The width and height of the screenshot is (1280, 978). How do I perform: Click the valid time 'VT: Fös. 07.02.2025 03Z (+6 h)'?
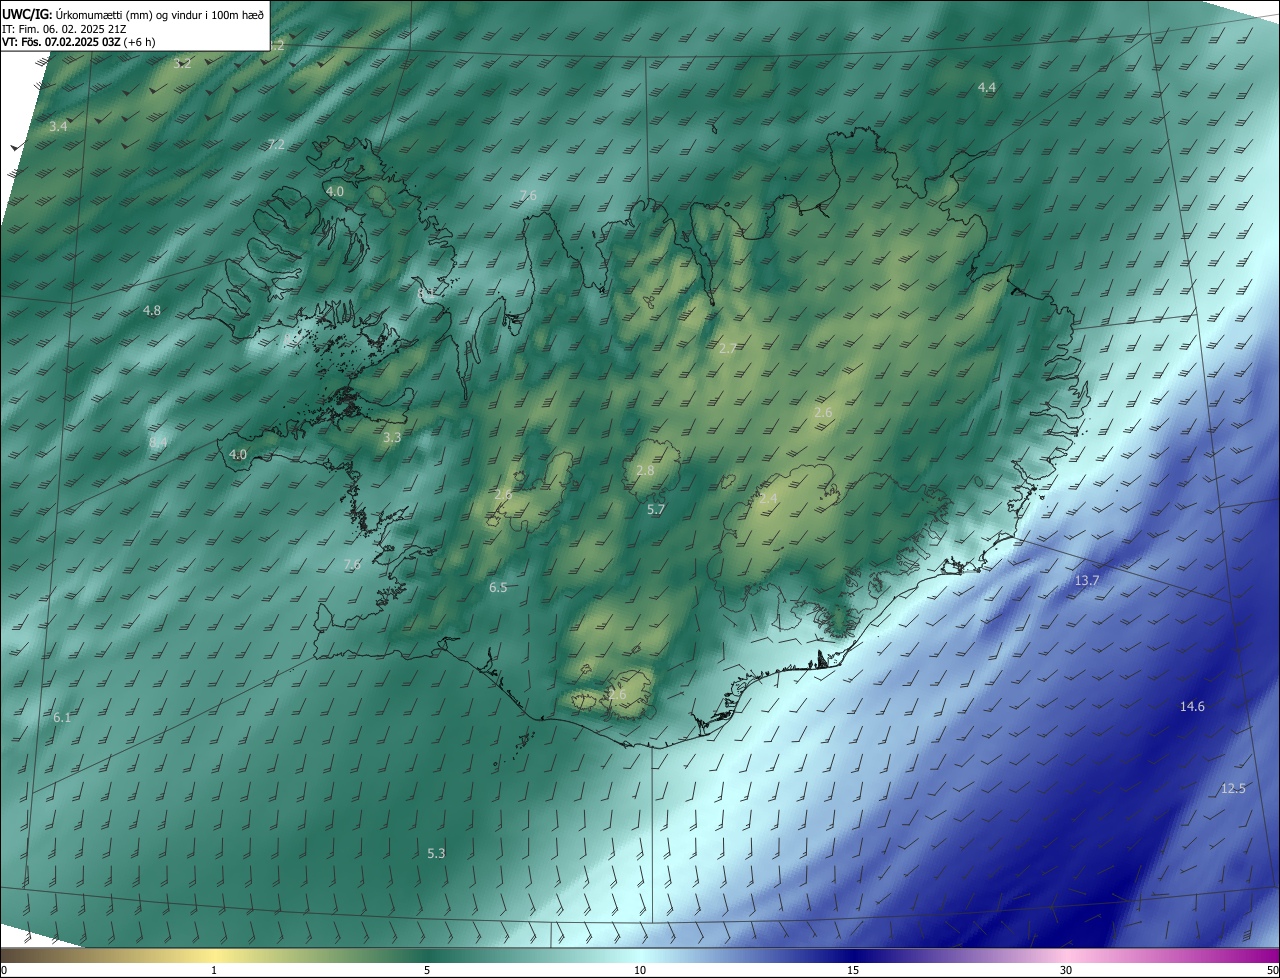(79, 41)
